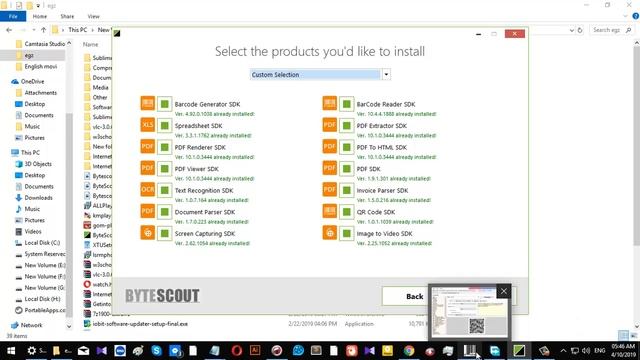Go up one folder in Explorer
Image resolution: width=640 pixels, height=360 pixels.
coord(43,30)
